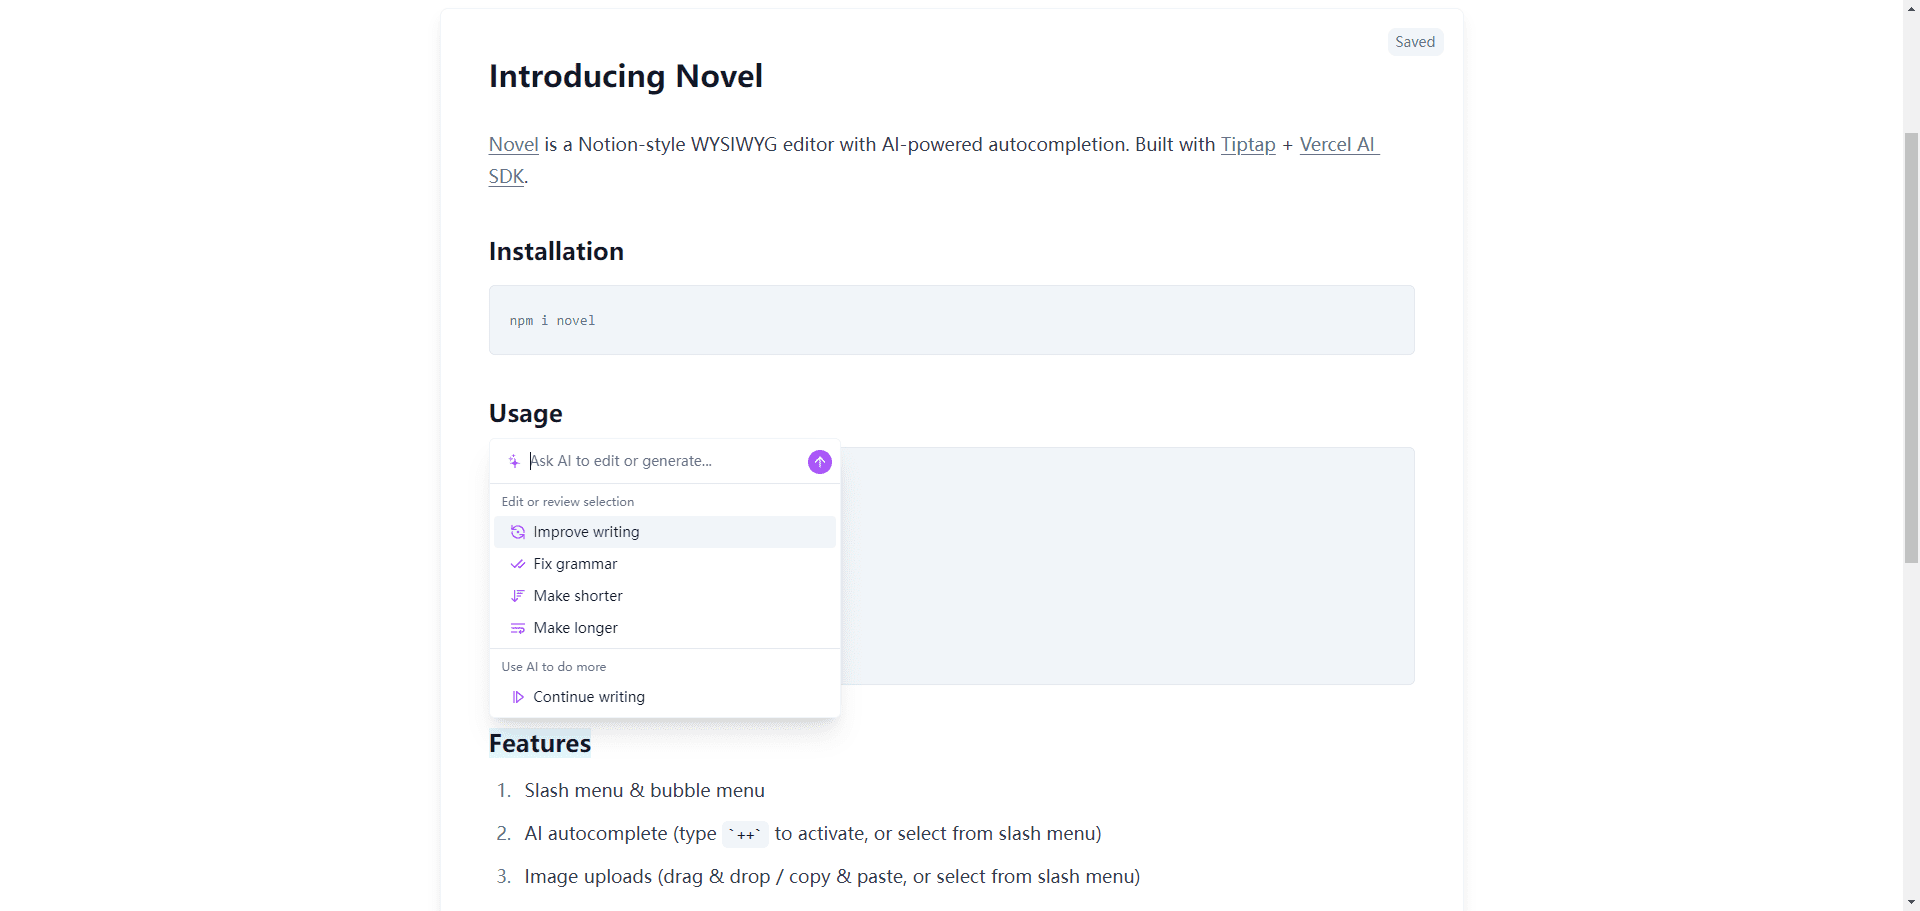
Task: Click inside the npm i novel code block
Action: pos(950,320)
